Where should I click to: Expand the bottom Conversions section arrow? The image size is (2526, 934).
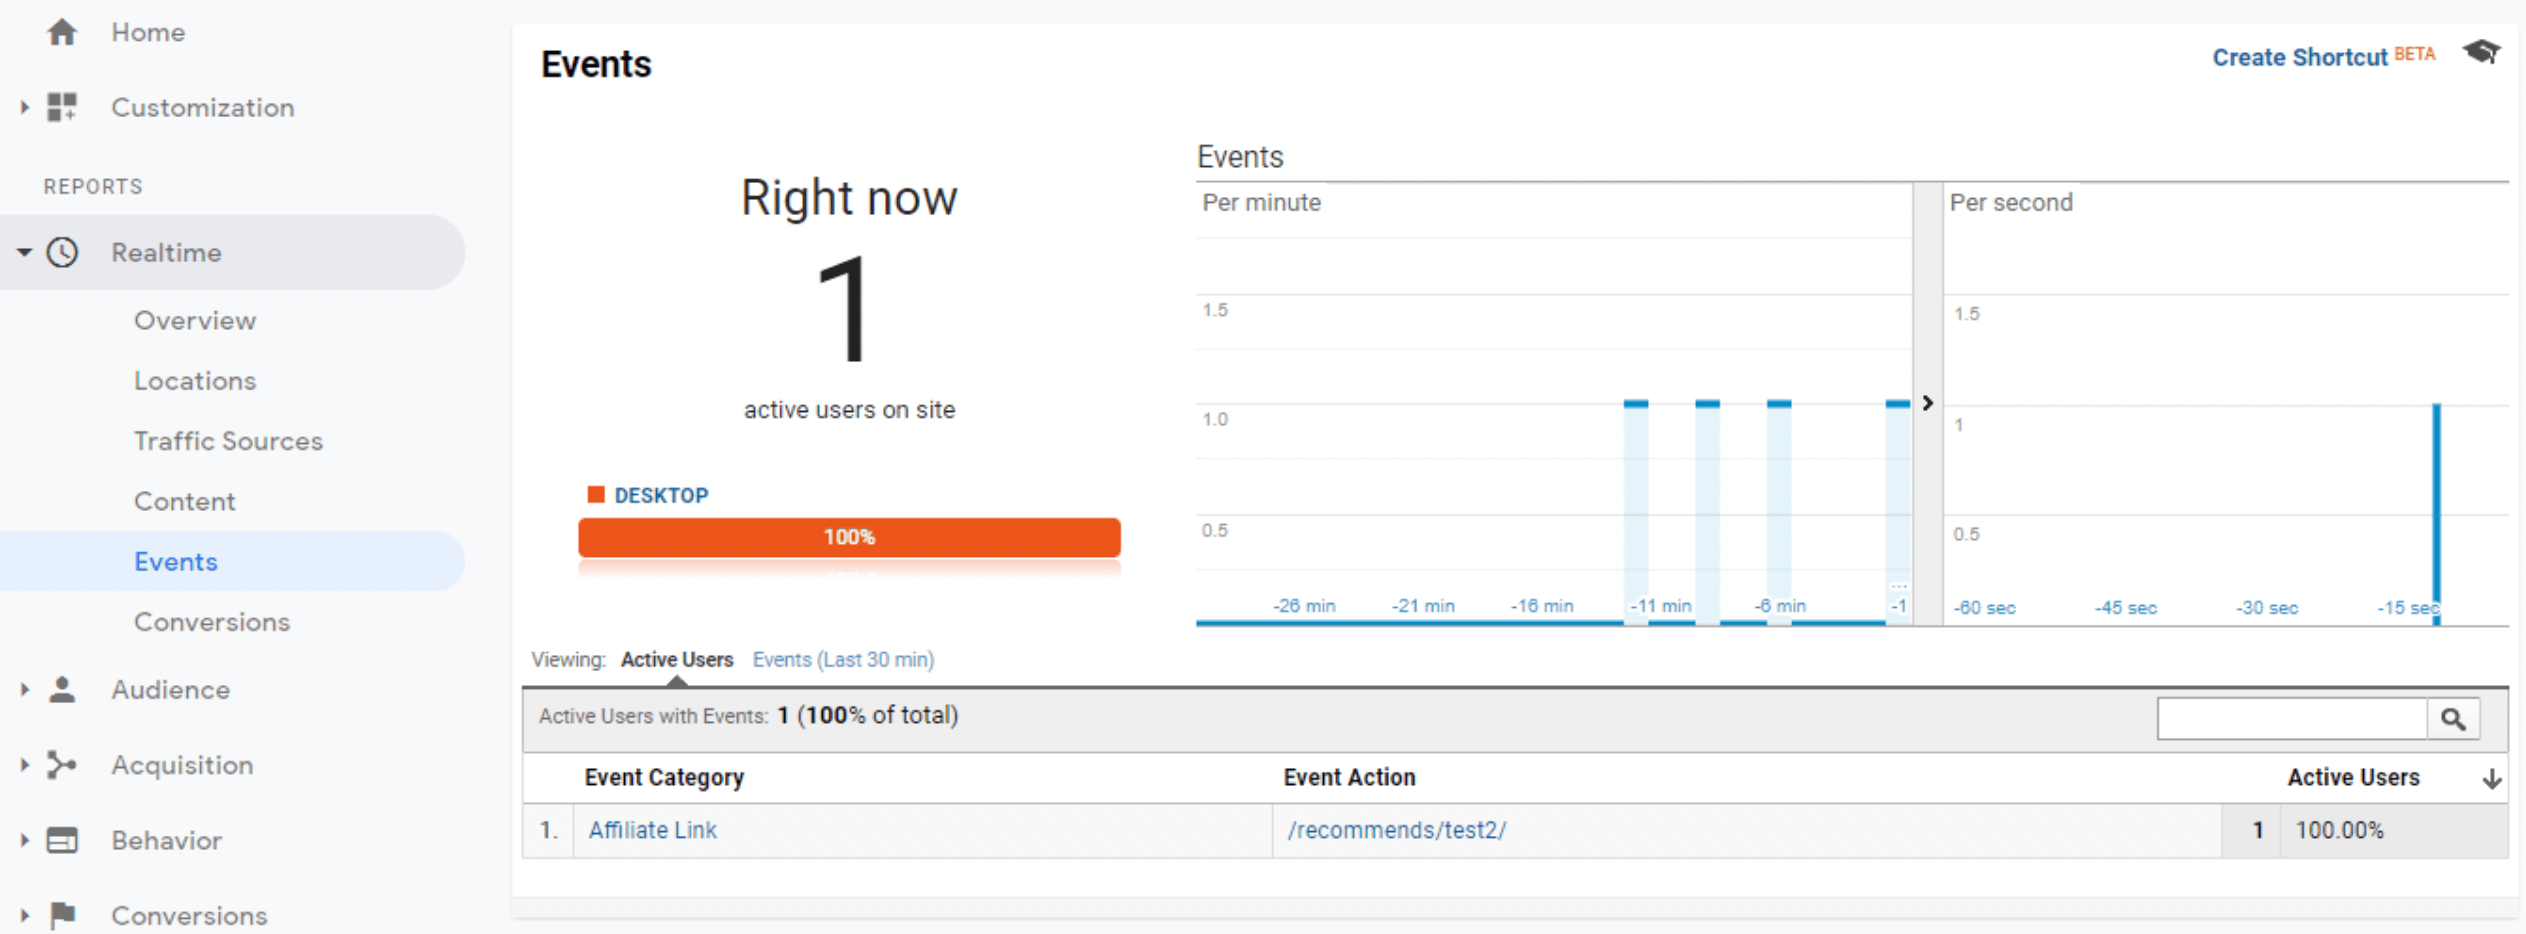pyautogui.click(x=25, y=915)
